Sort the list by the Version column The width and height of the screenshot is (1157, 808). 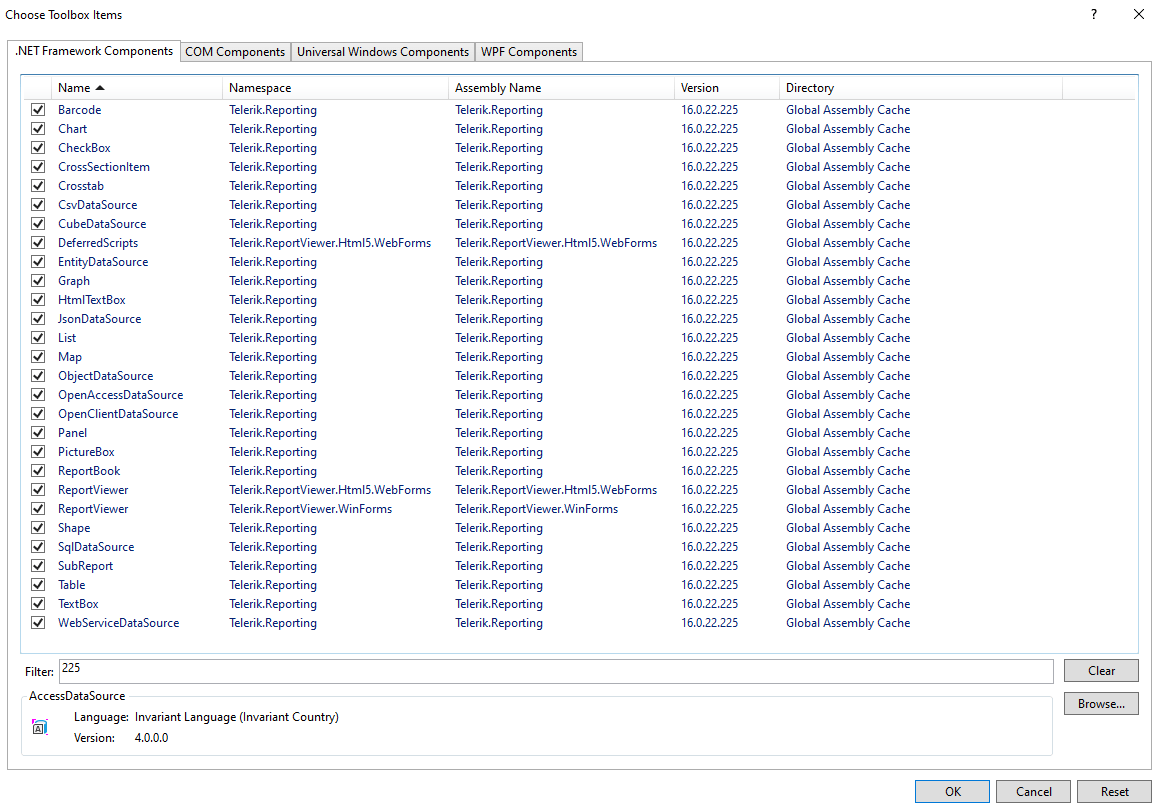point(698,87)
